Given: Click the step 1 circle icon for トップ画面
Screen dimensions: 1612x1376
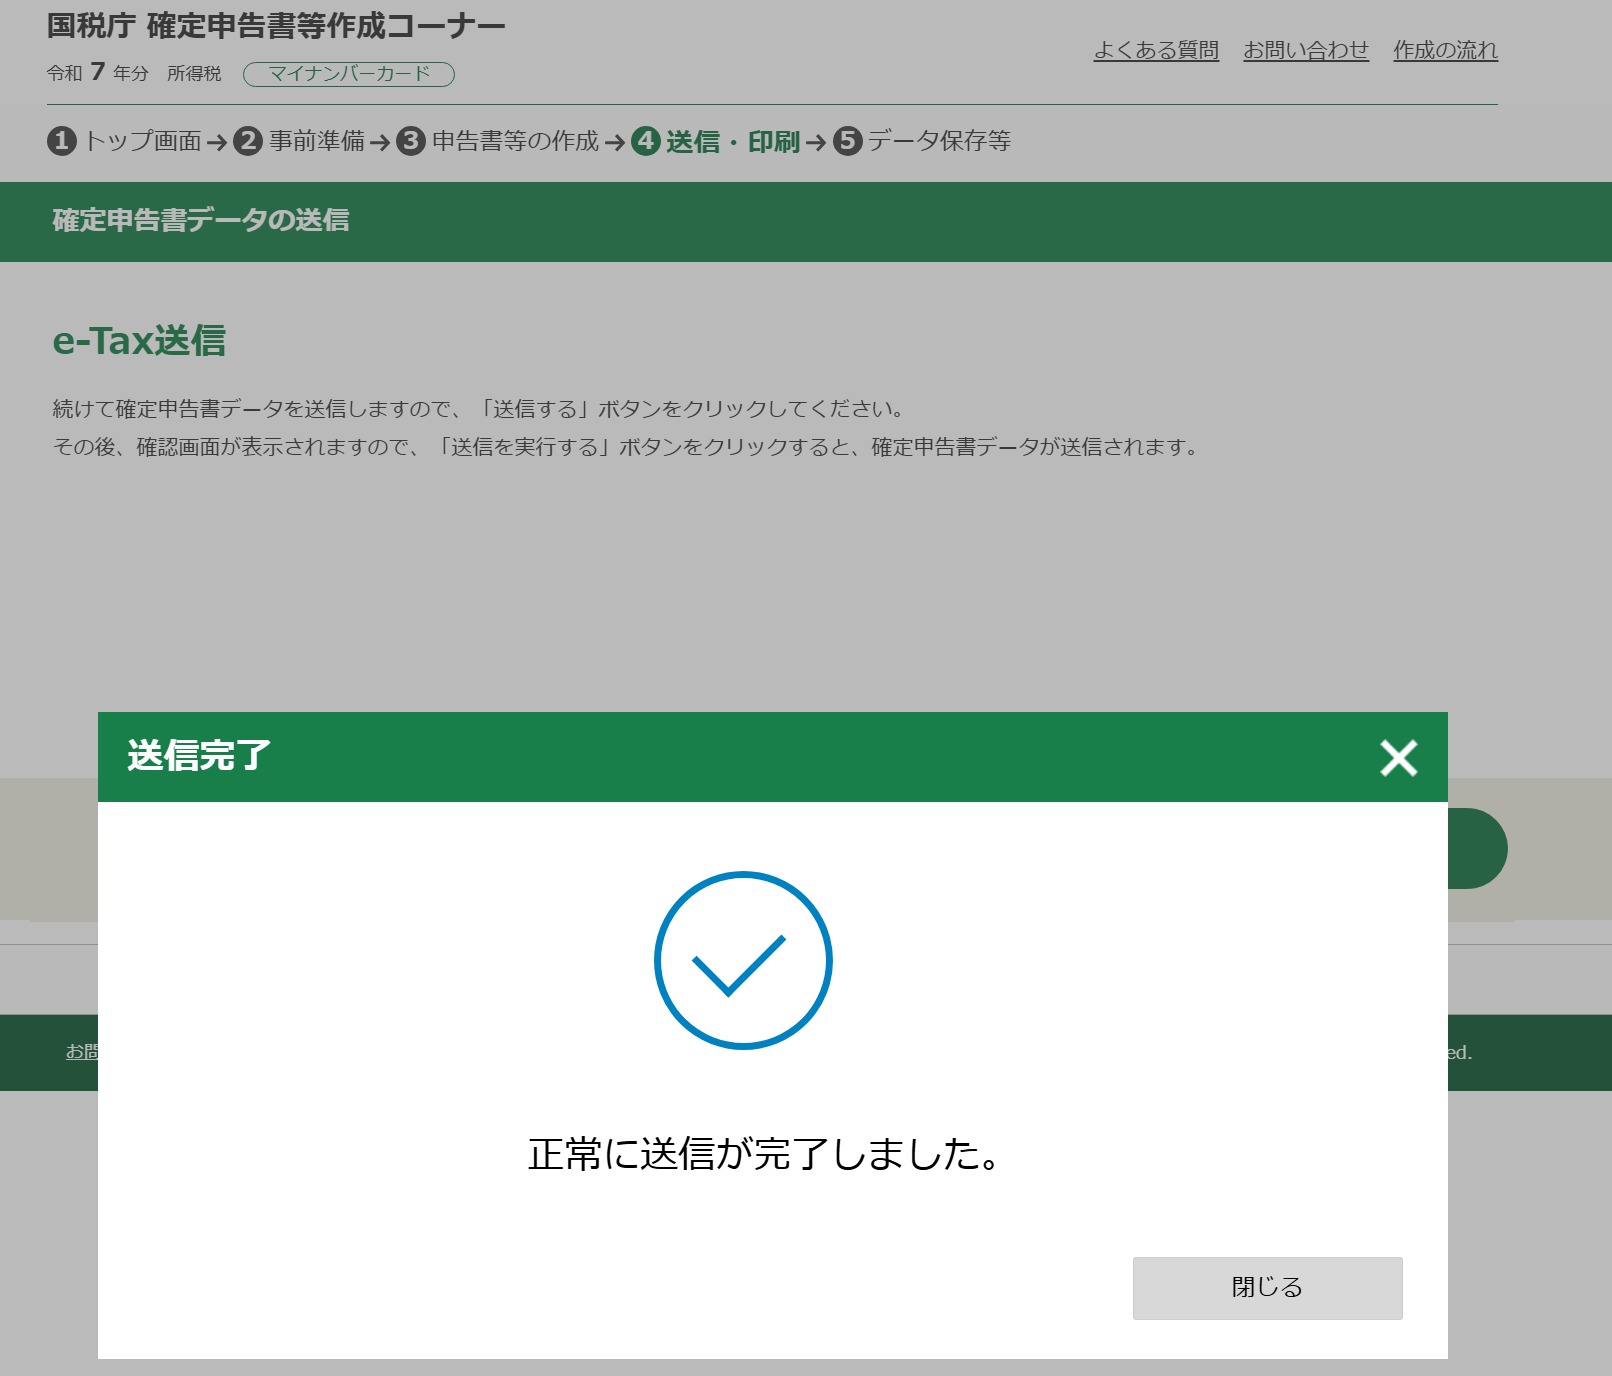Looking at the screenshot, I should click(x=62, y=141).
